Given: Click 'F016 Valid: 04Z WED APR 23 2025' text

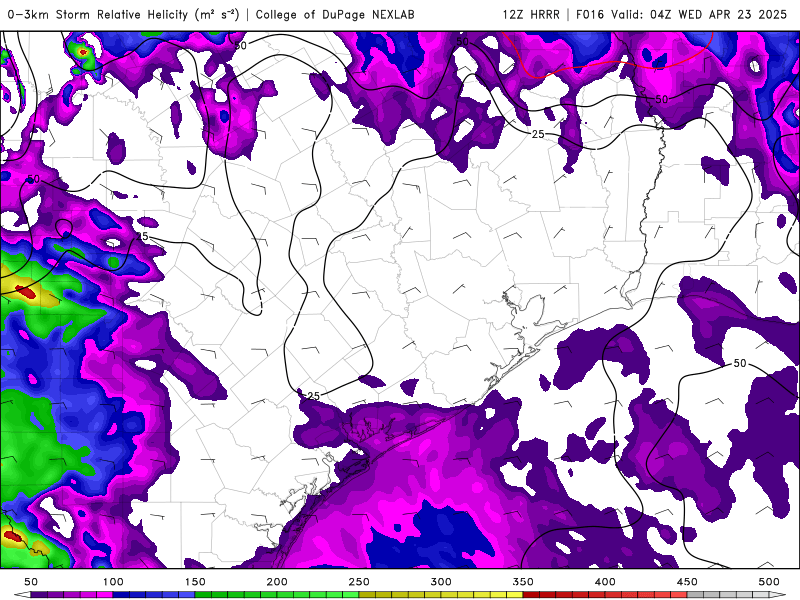Looking at the screenshot, I should click(682, 14).
